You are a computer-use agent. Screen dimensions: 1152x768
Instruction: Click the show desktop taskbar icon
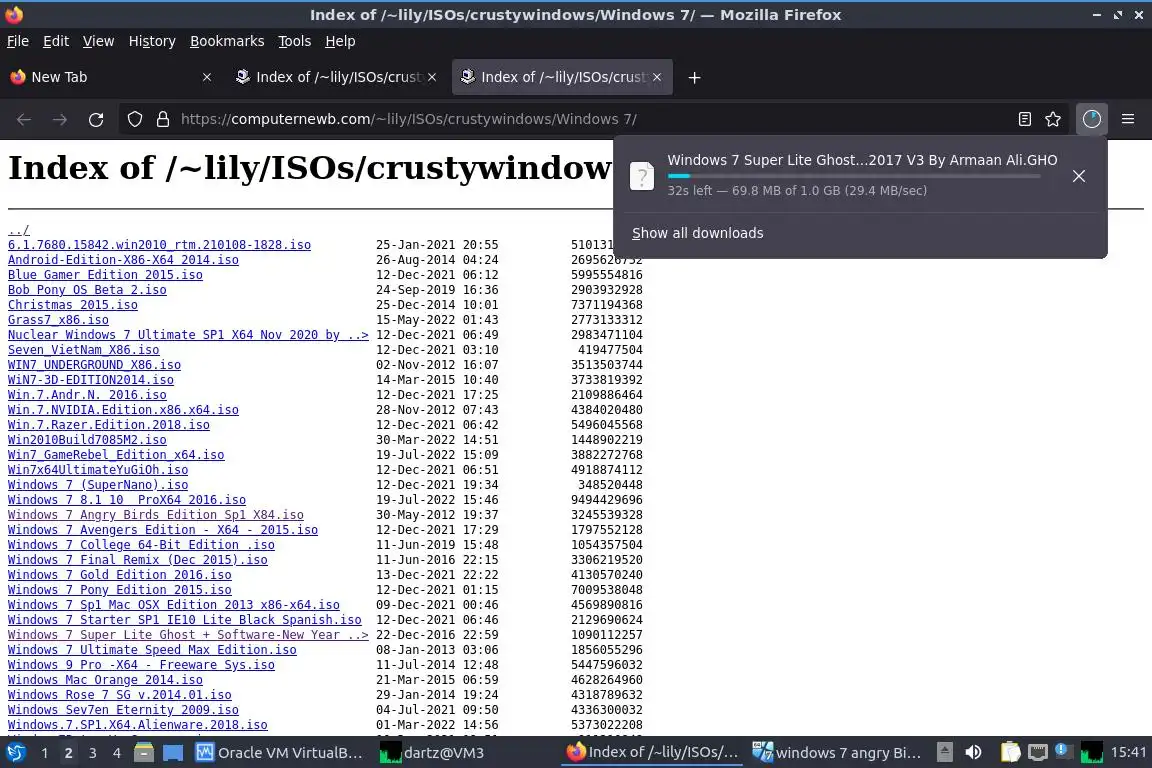click(x=173, y=753)
